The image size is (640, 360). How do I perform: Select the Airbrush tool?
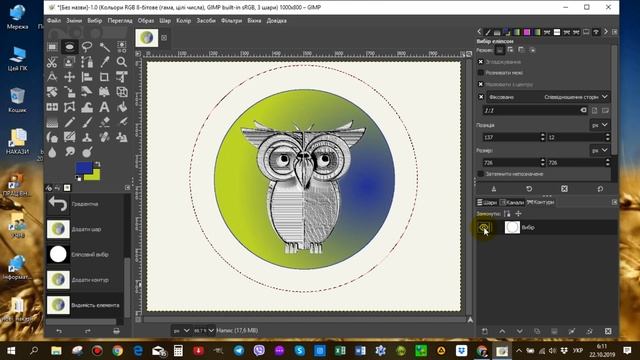(122, 122)
